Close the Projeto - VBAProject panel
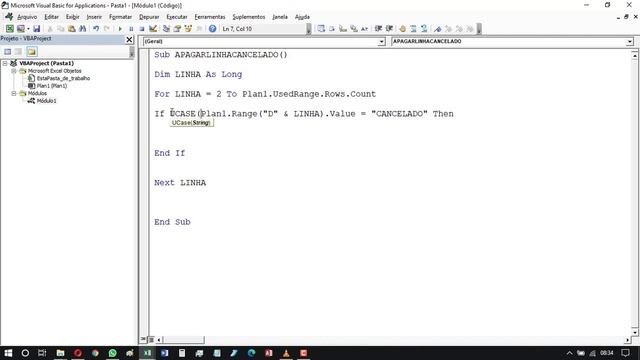Image resolution: width=640 pixels, height=360 pixels. (129, 39)
